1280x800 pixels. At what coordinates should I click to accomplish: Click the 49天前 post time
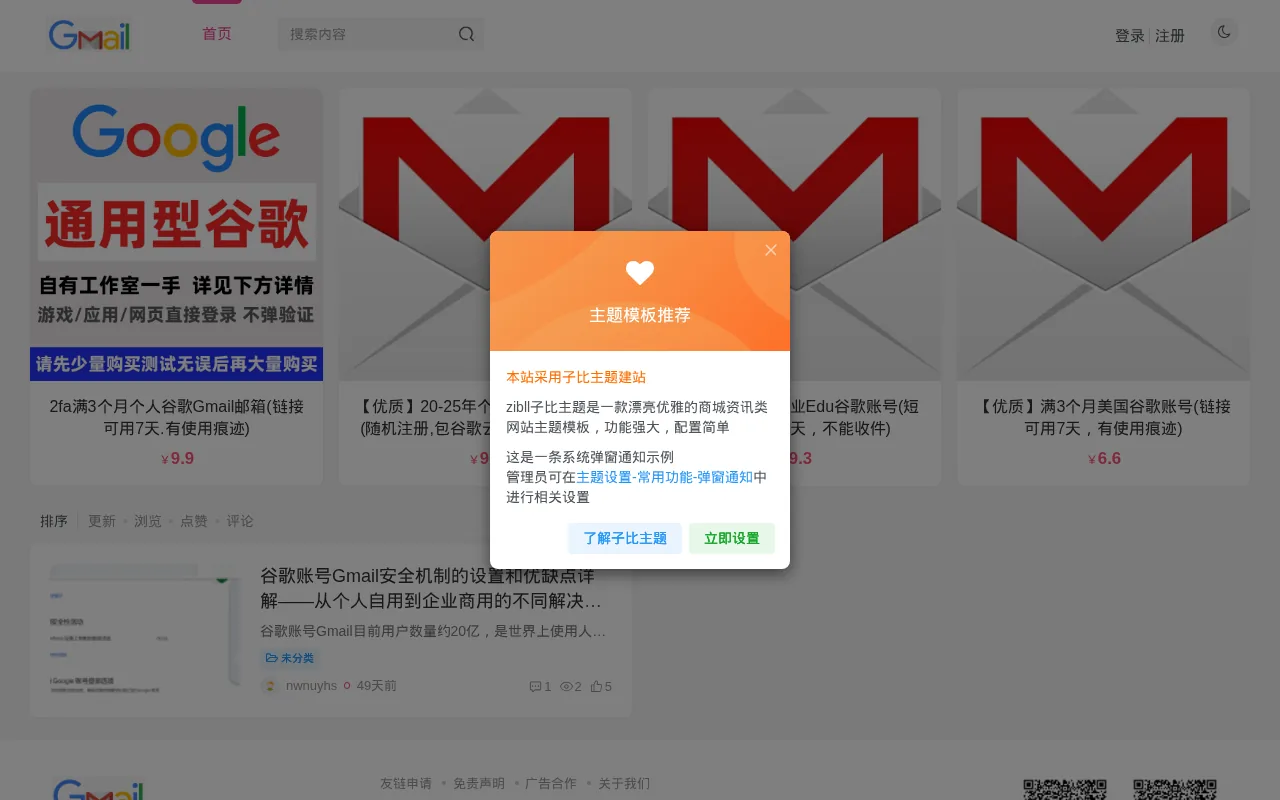(x=377, y=686)
